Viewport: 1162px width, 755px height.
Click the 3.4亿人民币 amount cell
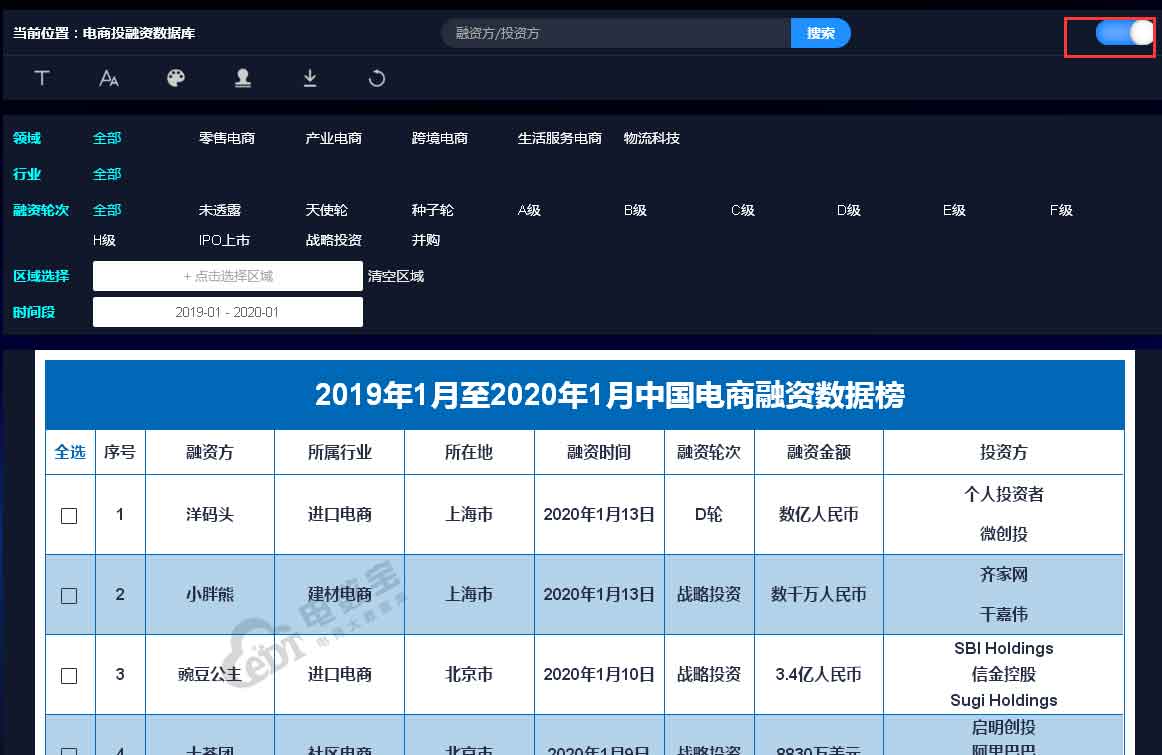click(819, 674)
